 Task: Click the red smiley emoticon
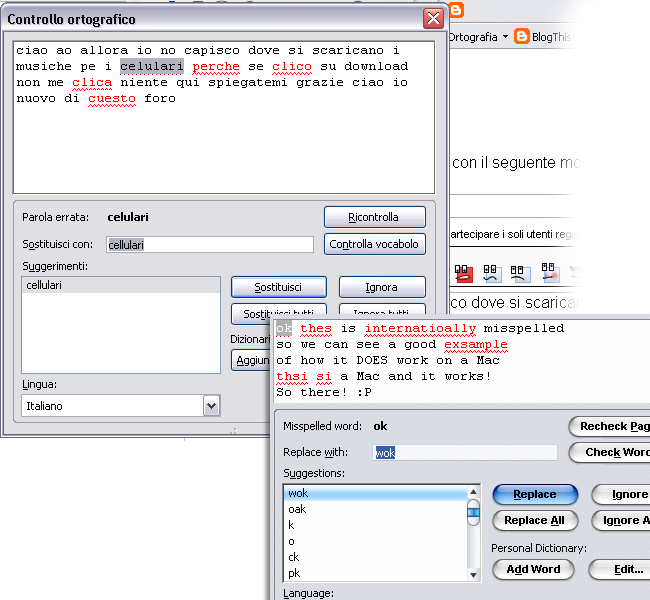(463, 272)
